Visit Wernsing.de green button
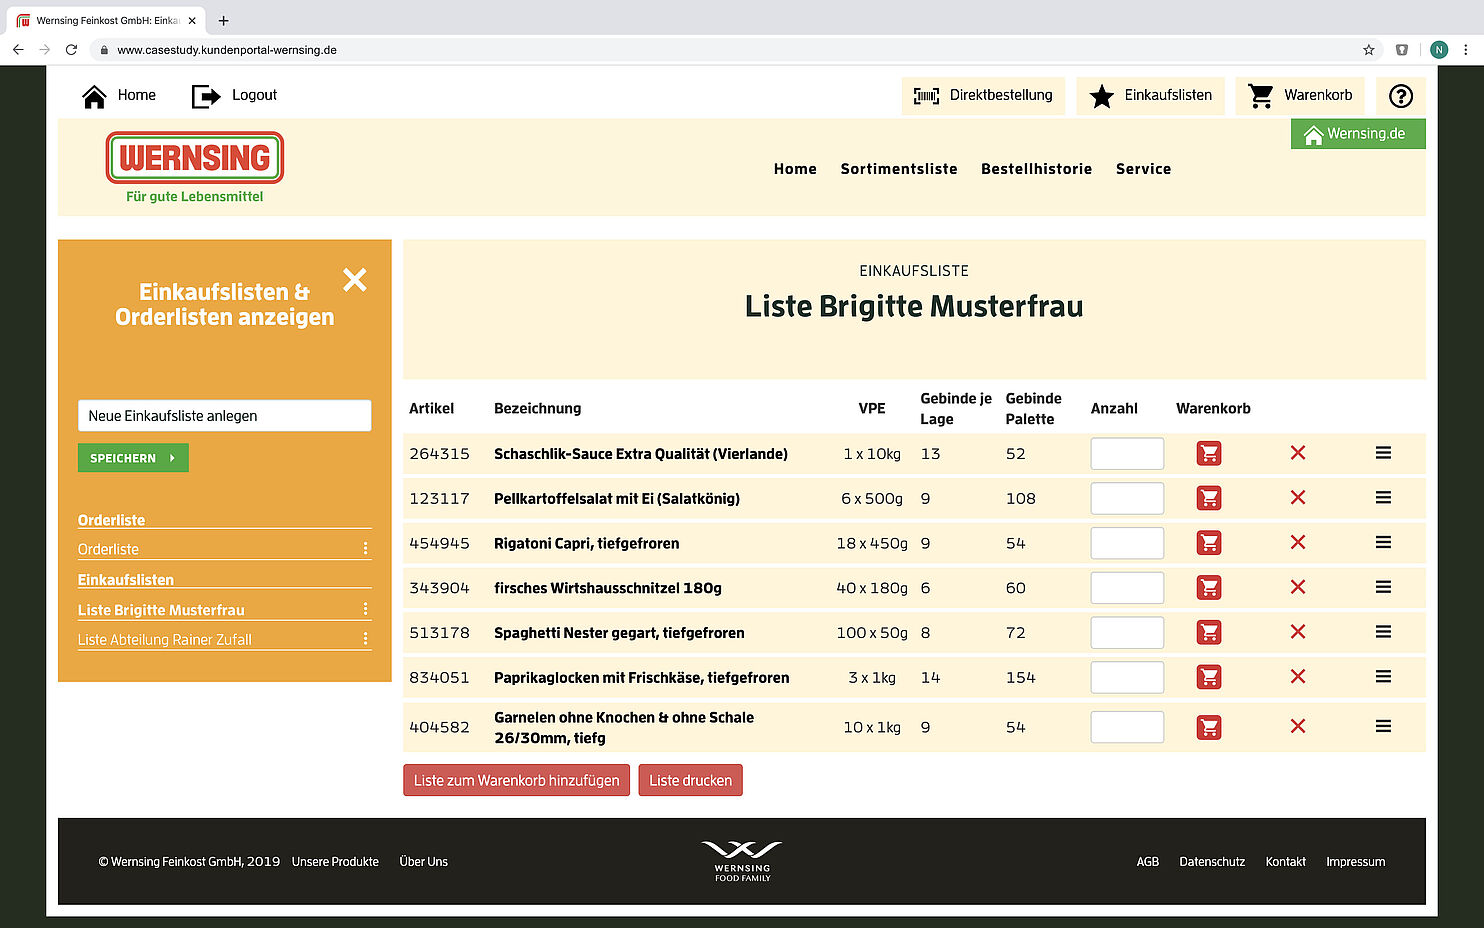Screen dimensions: 1484x928 coord(1358,134)
